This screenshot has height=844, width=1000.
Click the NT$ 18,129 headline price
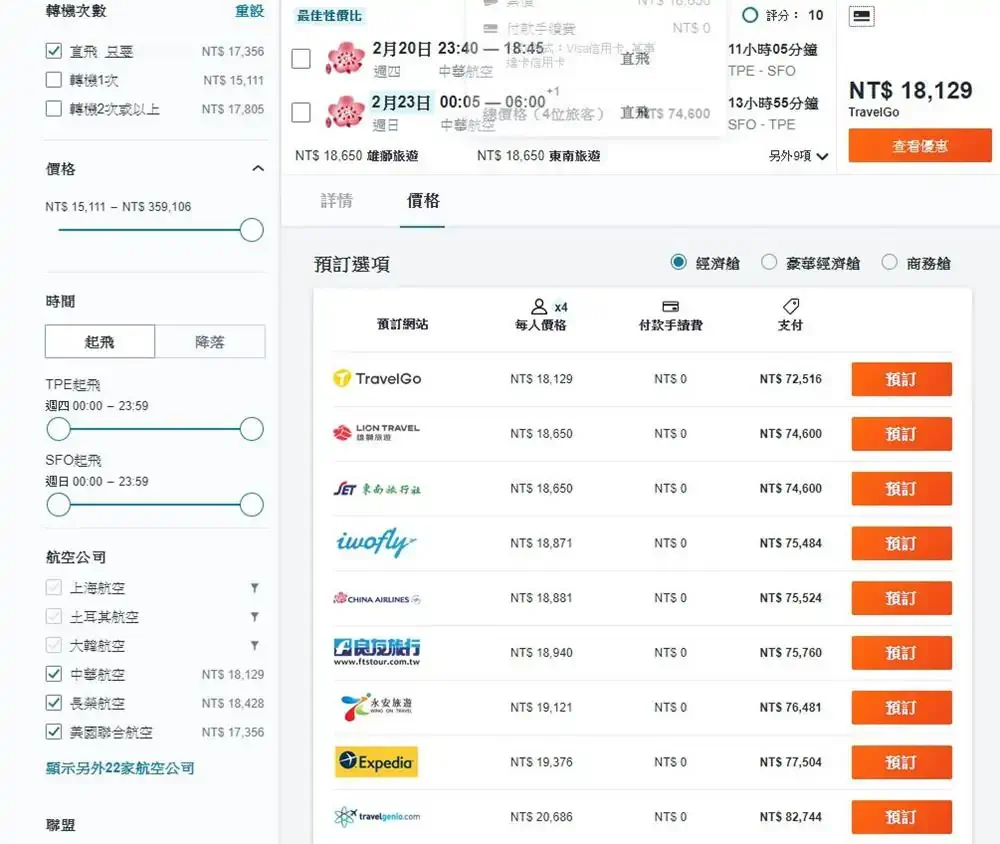coord(911,91)
